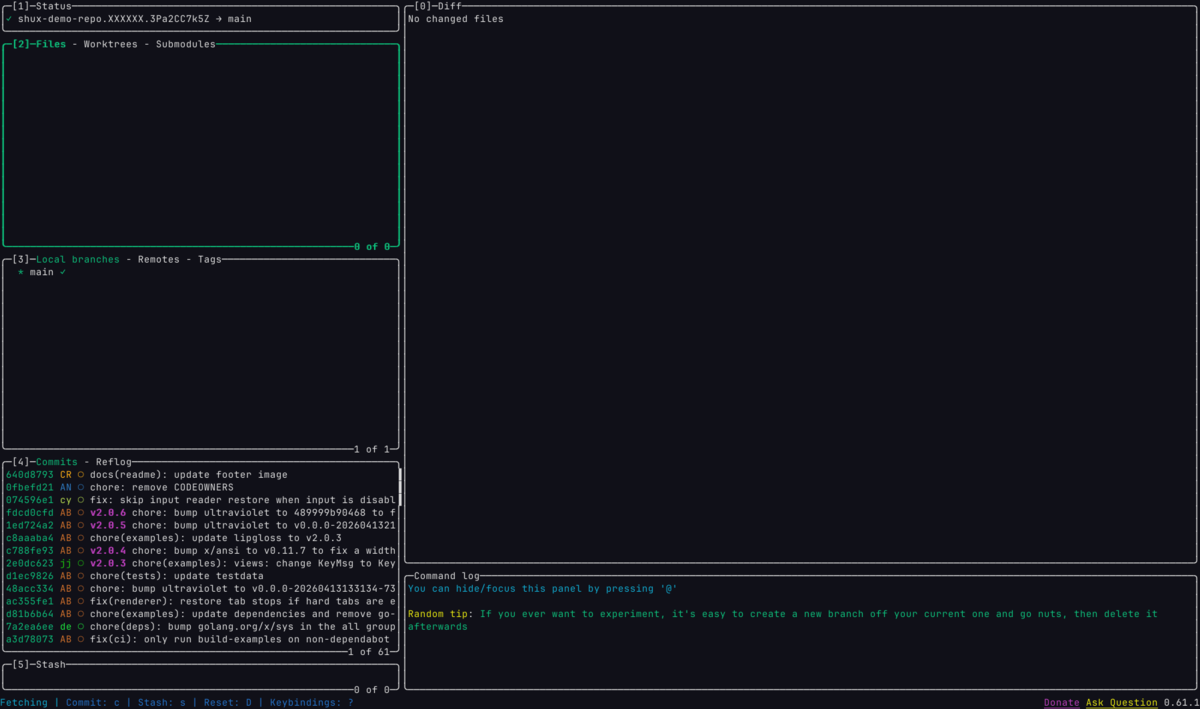Switch to the Files tab
1200x709 pixels.
tap(51, 44)
